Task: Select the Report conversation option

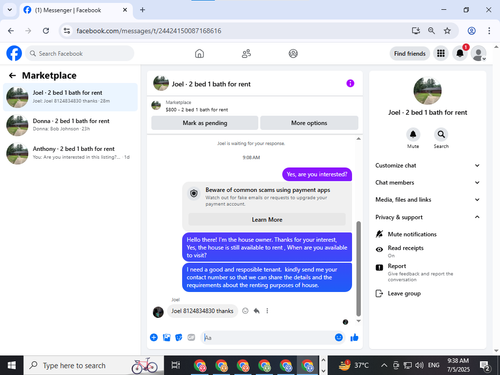Action: coord(428,272)
